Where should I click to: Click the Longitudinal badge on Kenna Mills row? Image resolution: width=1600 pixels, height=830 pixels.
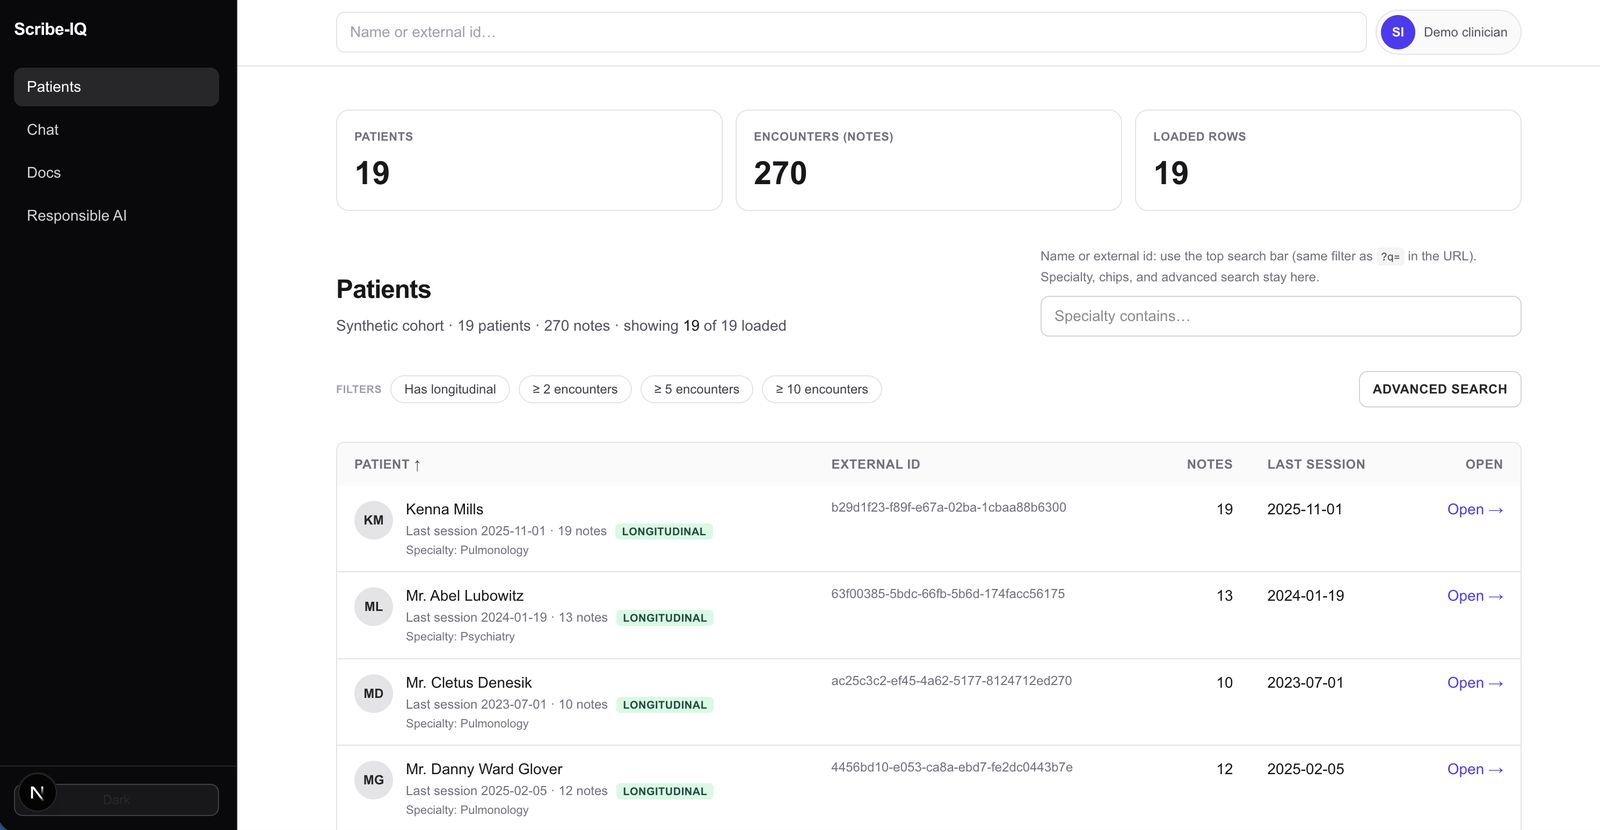[664, 532]
